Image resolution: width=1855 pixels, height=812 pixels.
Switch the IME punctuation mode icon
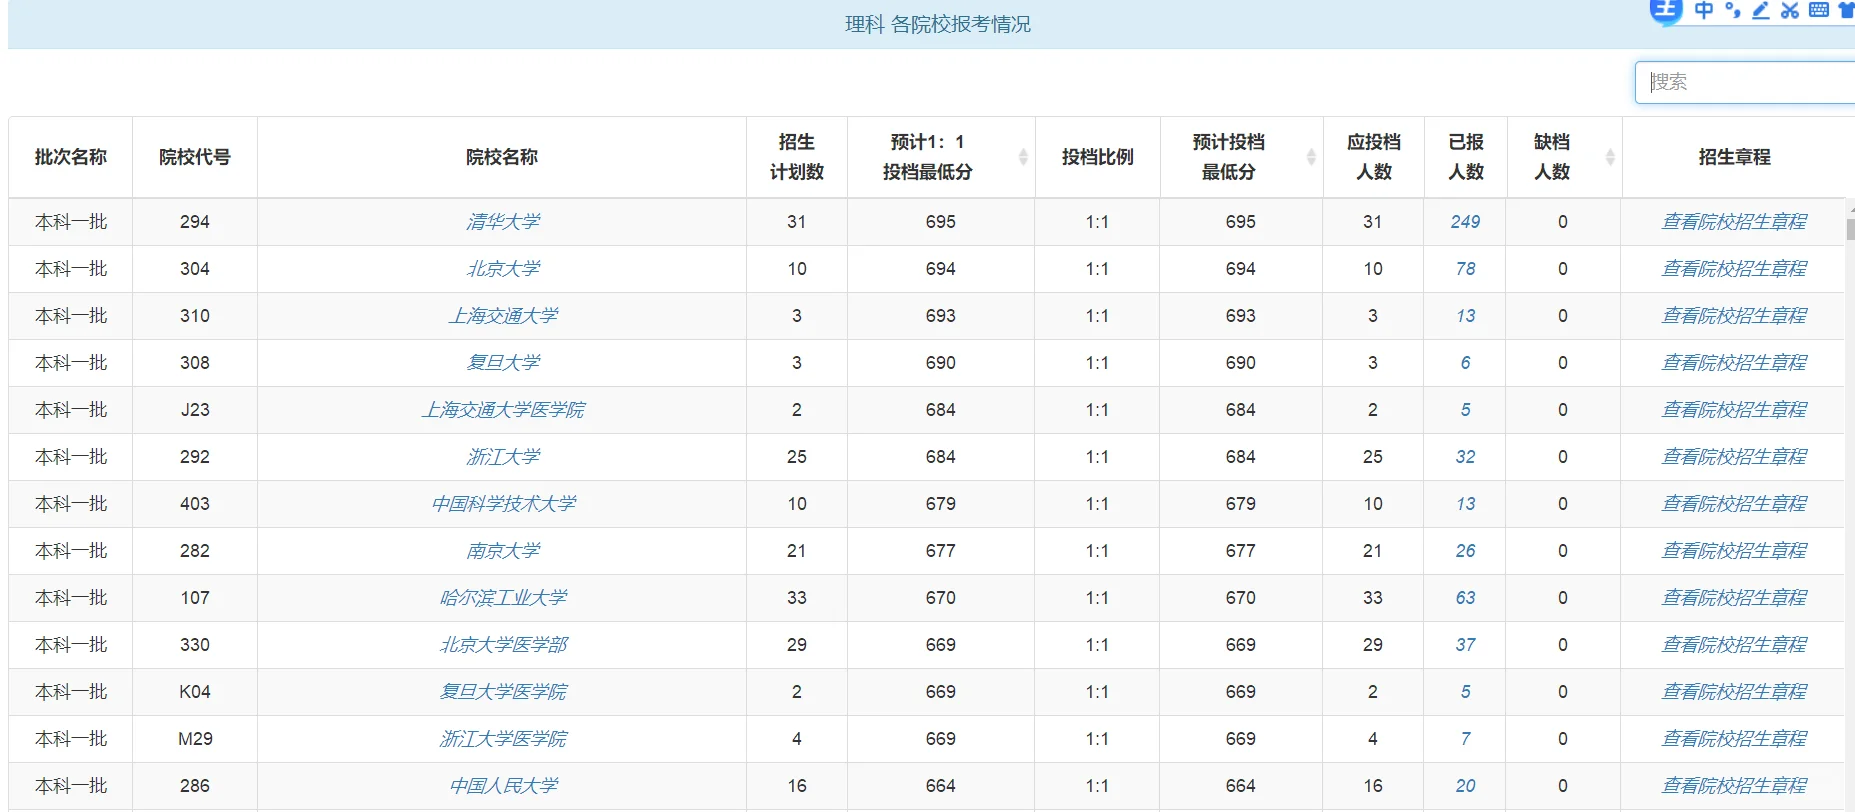[x=1733, y=10]
